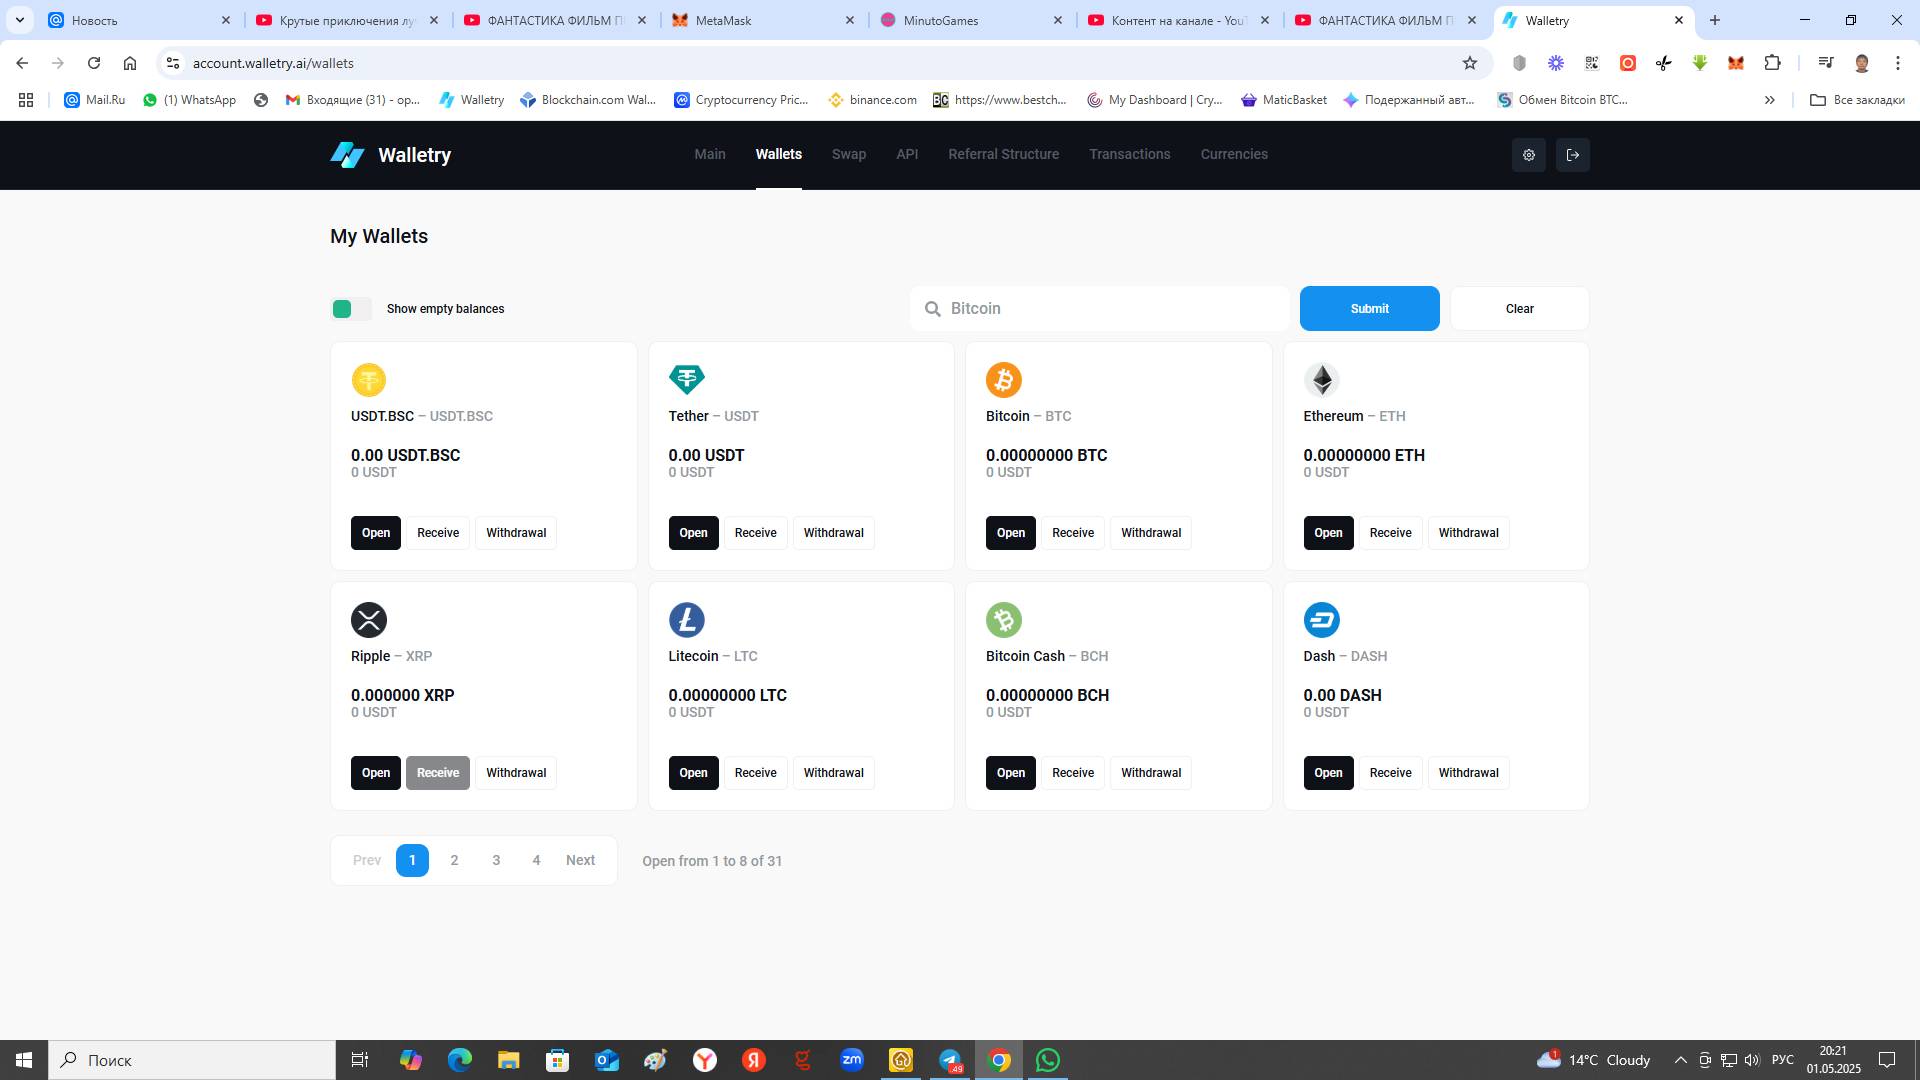Click the Windows taskbar search box
1920x1080 pixels.
point(192,1060)
